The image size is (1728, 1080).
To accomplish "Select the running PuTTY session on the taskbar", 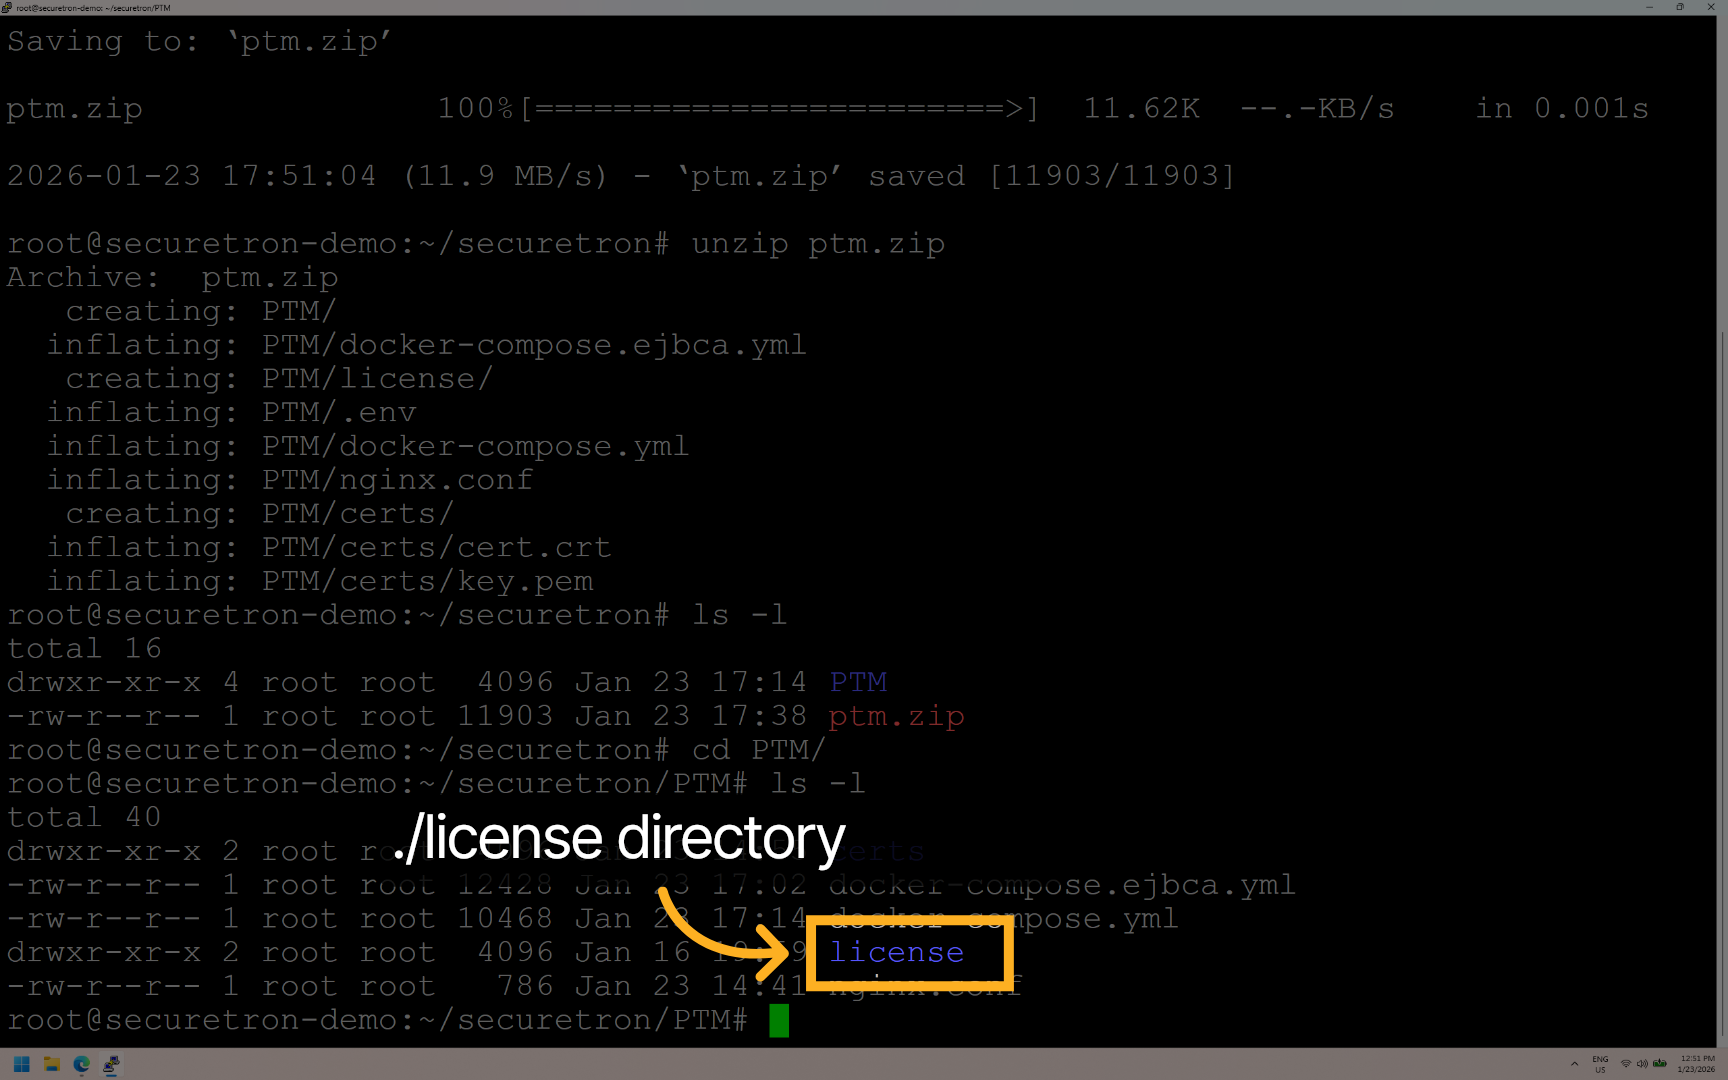I will pos(112,1065).
